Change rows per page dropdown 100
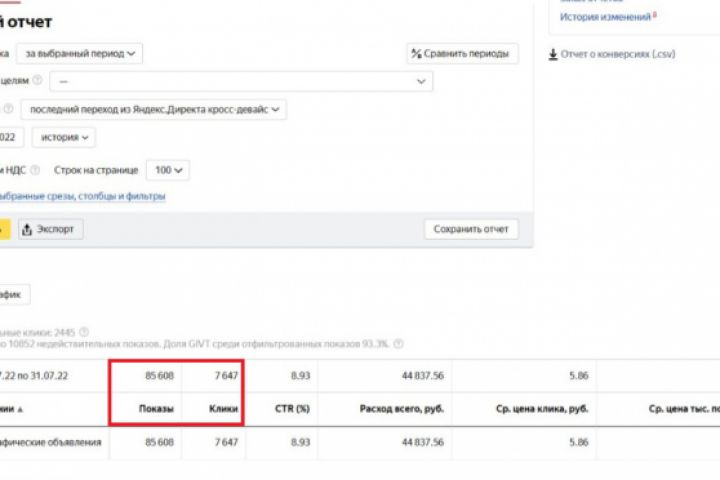 [x=168, y=170]
